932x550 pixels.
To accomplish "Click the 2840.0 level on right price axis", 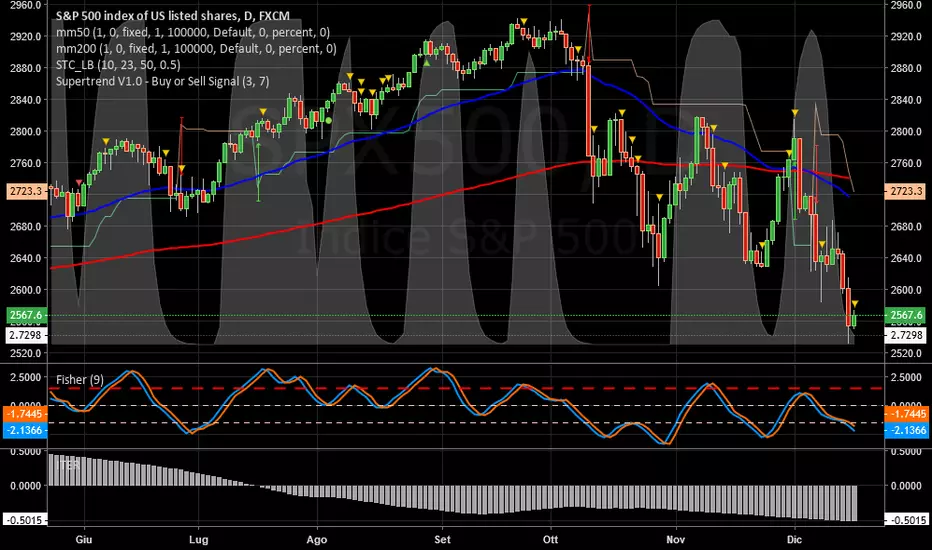I will (906, 100).
